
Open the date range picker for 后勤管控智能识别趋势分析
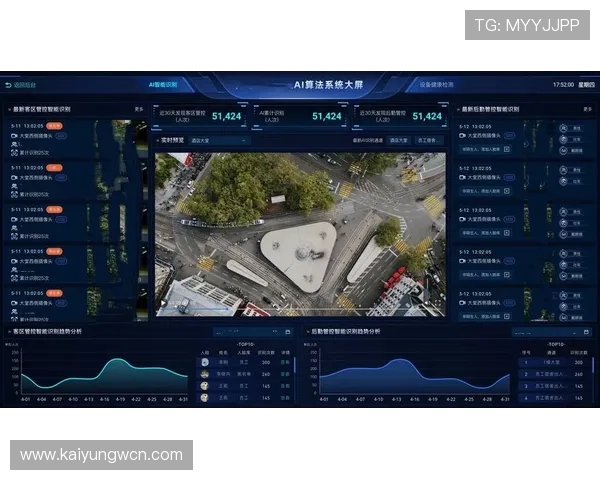(x=551, y=332)
